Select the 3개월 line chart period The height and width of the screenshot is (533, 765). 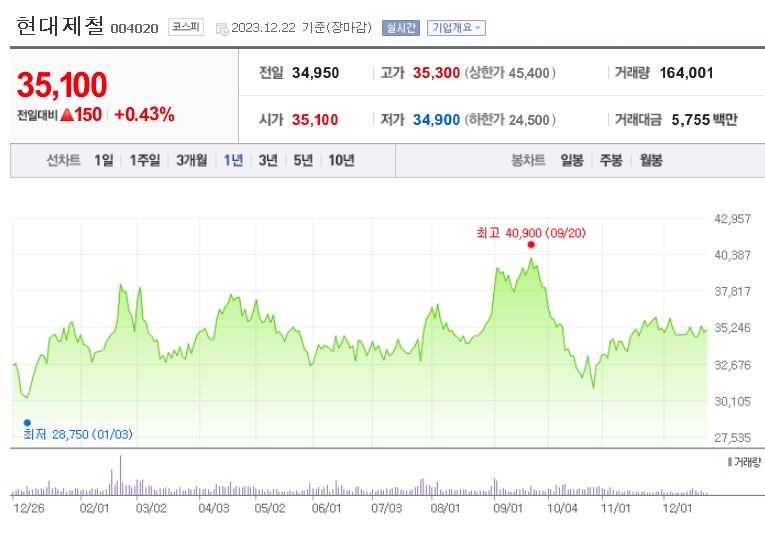pyautogui.click(x=191, y=160)
